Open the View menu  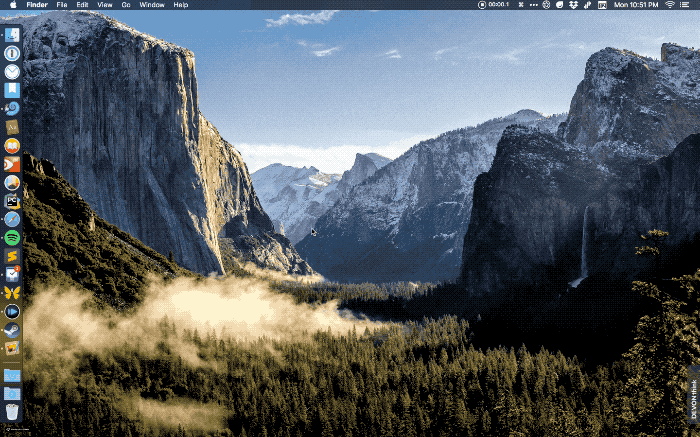click(104, 5)
